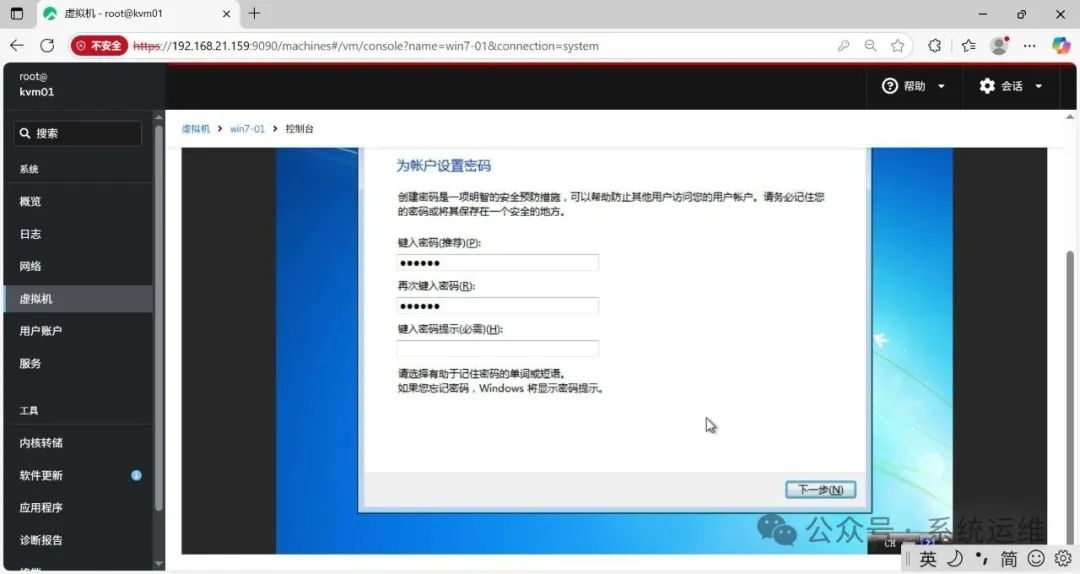
Task: Open 概览 in the sidebar
Action: [x=78, y=201]
